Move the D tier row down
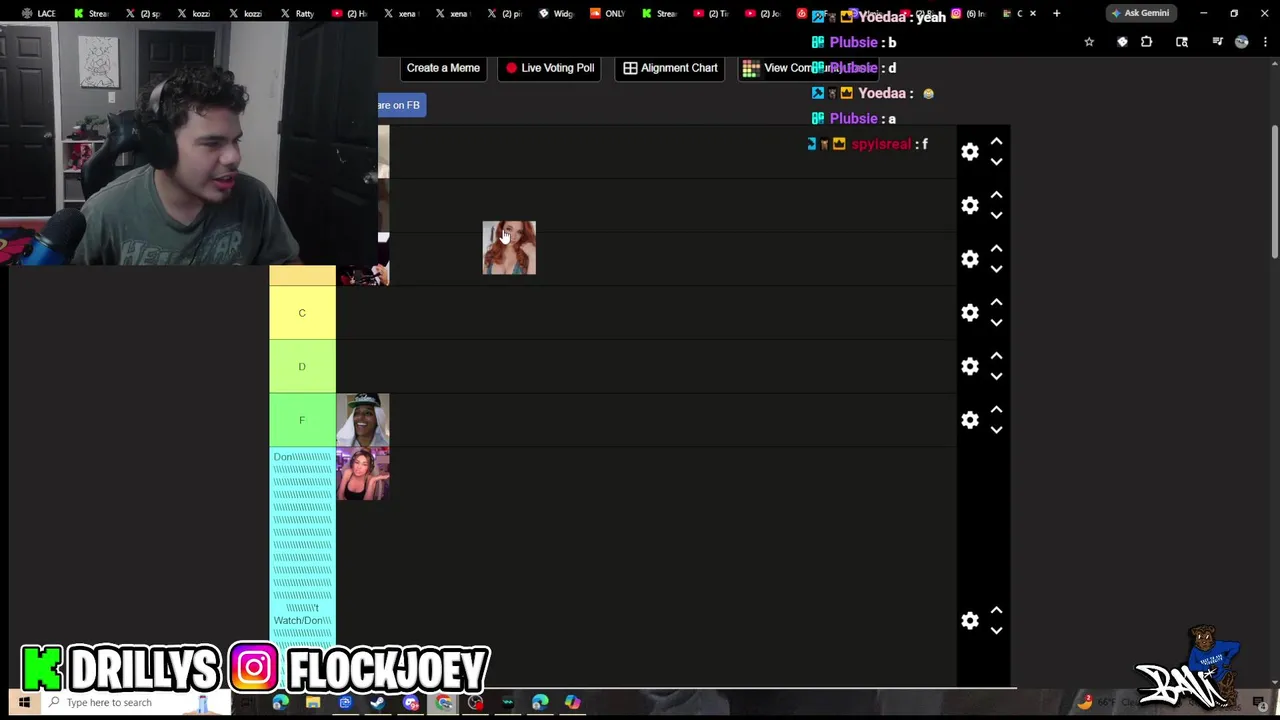This screenshot has width=1280, height=720. click(996, 377)
